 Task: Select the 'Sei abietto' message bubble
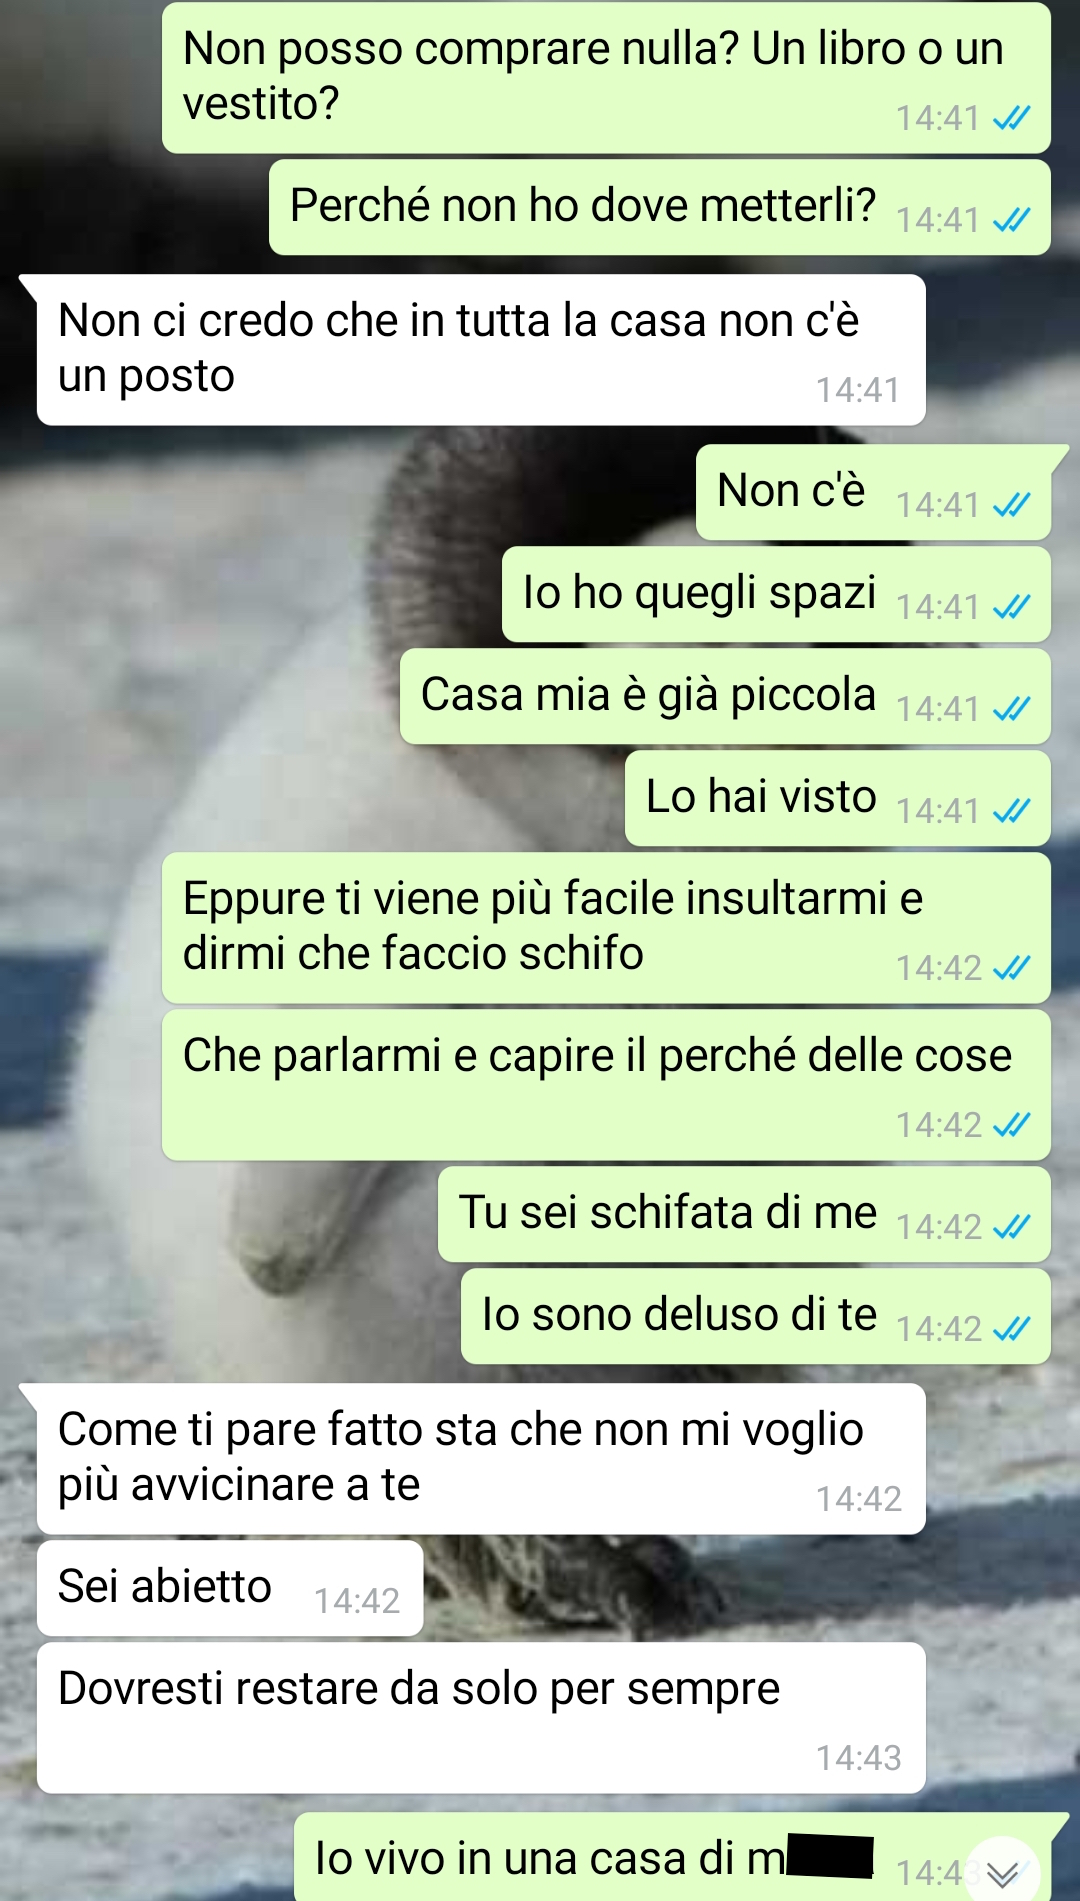[x=230, y=1588]
